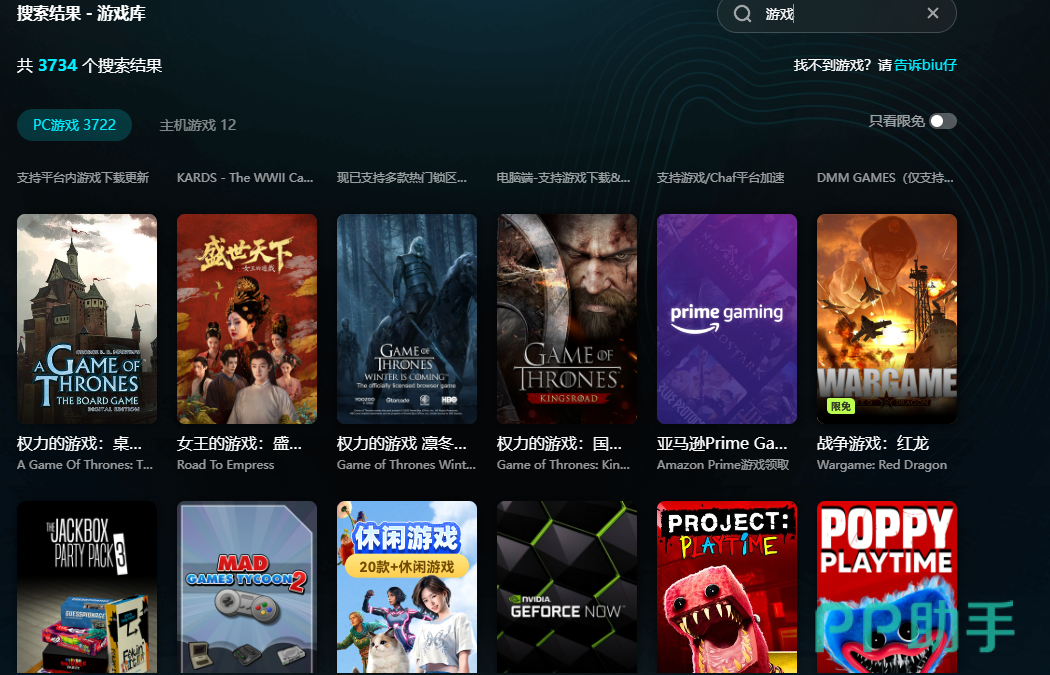Open the Prime Gaming tile

(727, 318)
